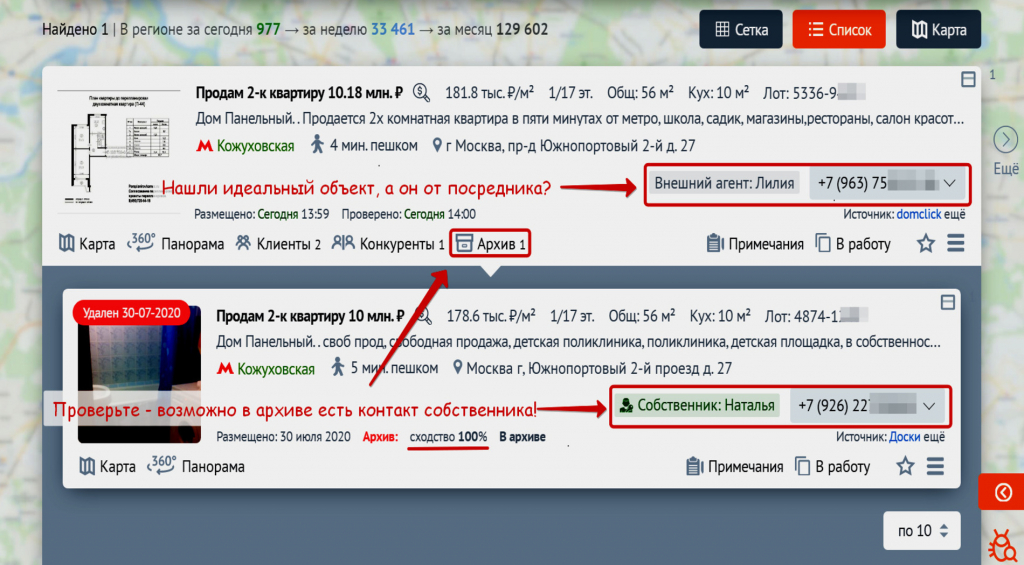Open Примечания for archived listing
Screen dimensions: 1024x565
click(735, 467)
